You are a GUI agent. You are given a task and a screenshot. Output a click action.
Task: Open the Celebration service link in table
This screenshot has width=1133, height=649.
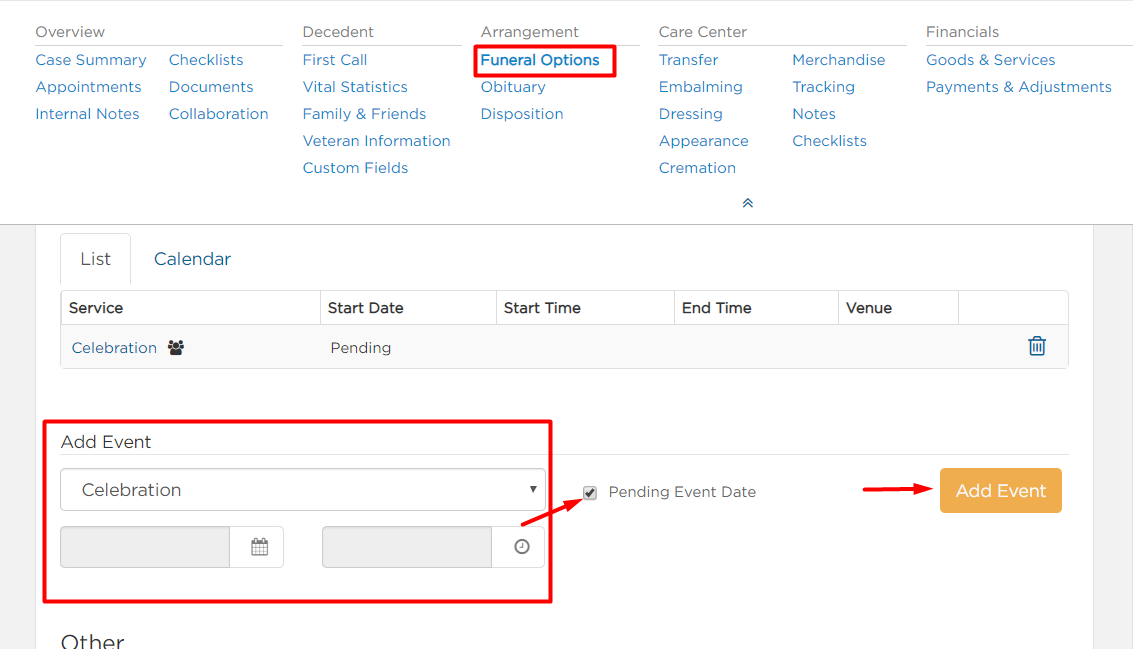114,348
